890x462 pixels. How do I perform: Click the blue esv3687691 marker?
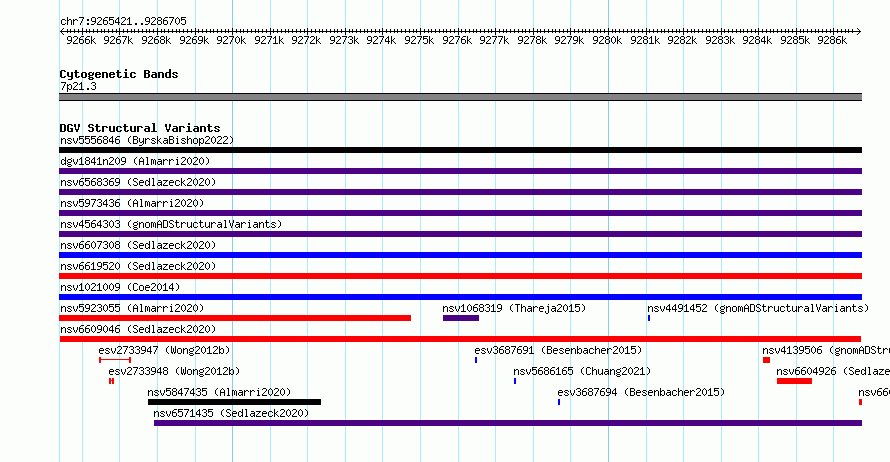click(476, 360)
